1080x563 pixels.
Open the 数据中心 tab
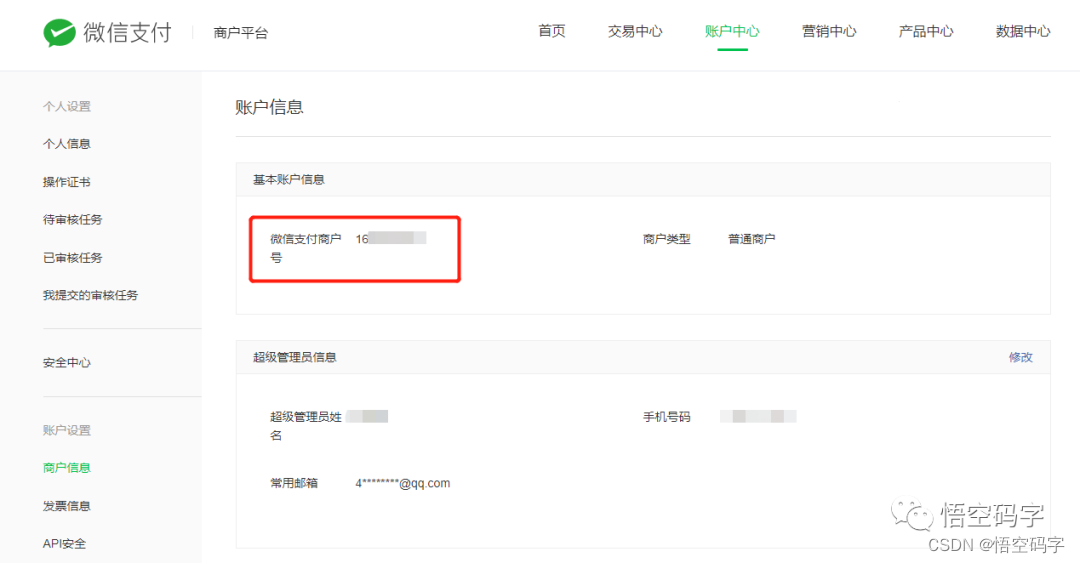1024,31
